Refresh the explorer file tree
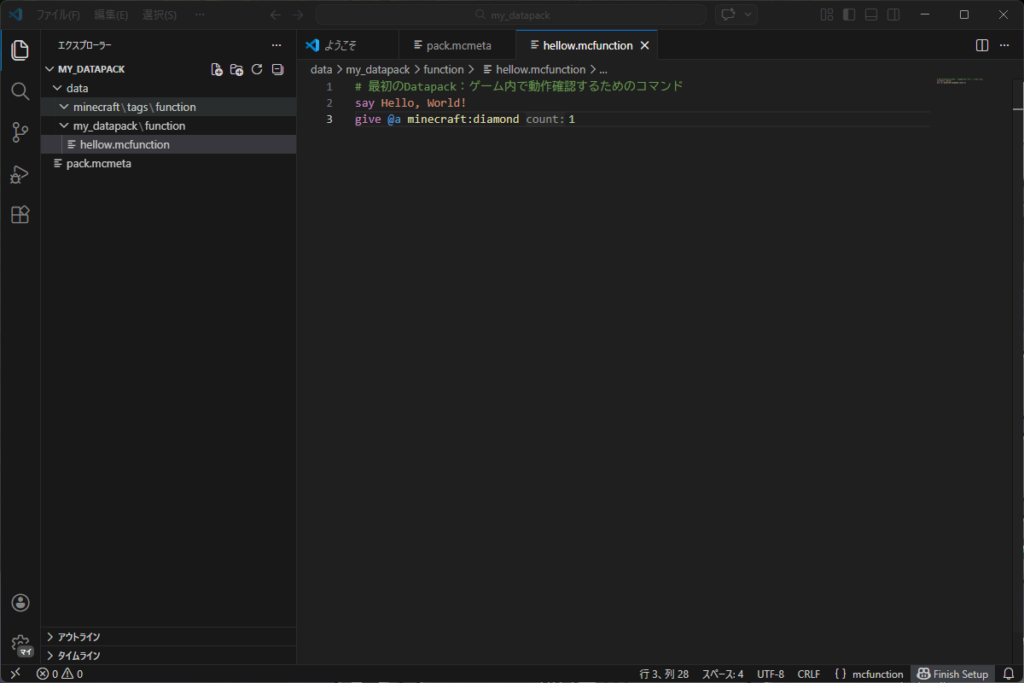This screenshot has height=683, width=1024. pyautogui.click(x=257, y=70)
